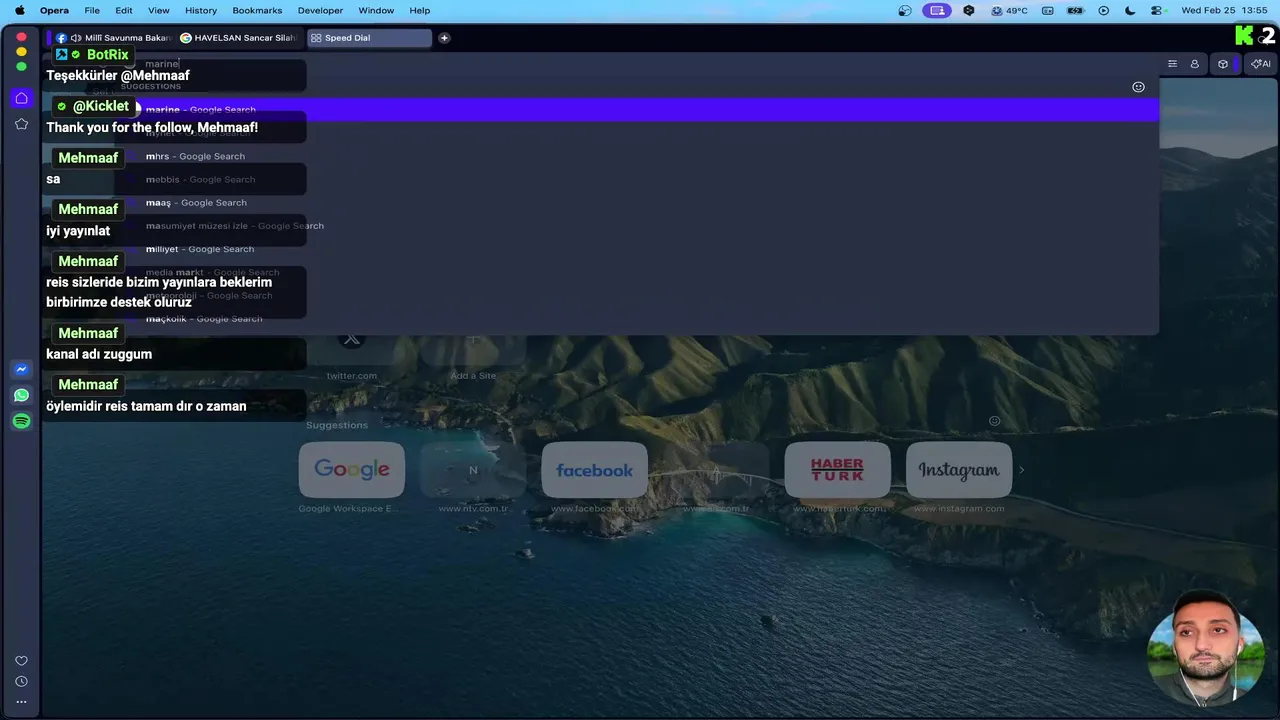
Task: Choose the 'mhrs - Google Search' suggestion
Action: tap(637, 156)
